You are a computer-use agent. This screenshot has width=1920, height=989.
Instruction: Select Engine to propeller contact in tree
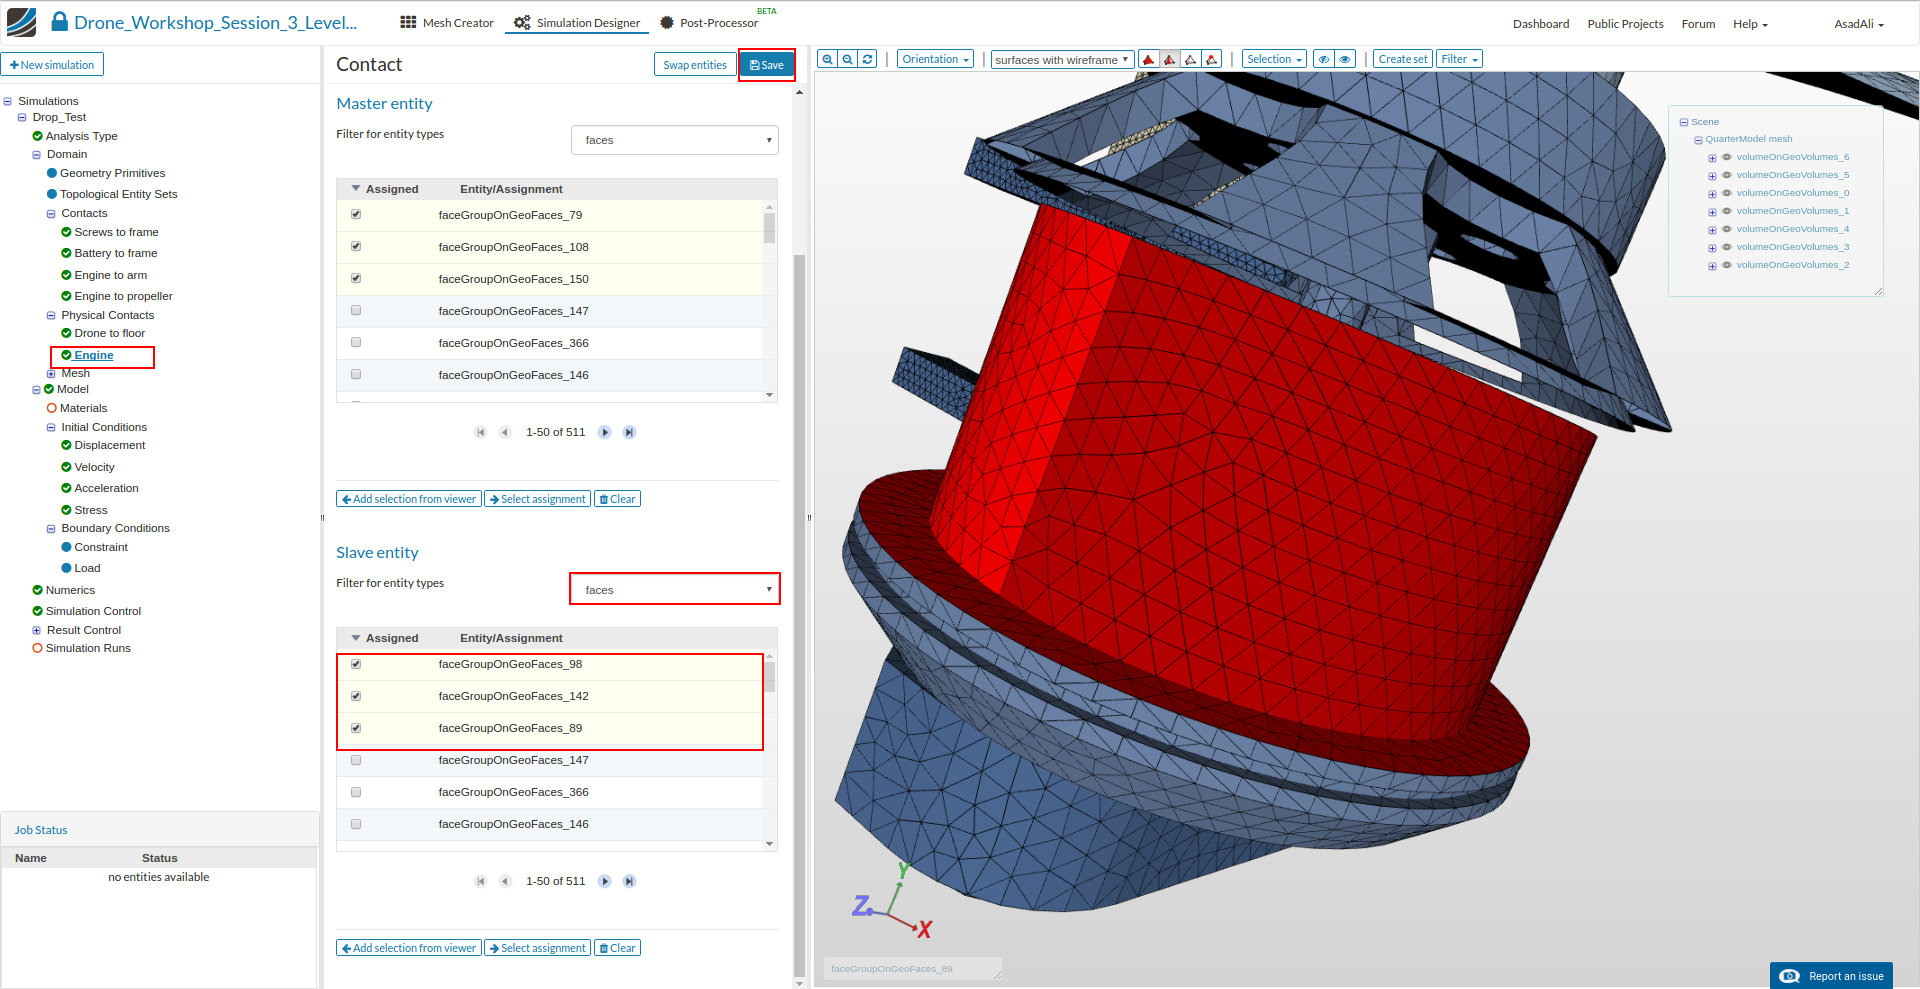pyautogui.click(x=123, y=296)
